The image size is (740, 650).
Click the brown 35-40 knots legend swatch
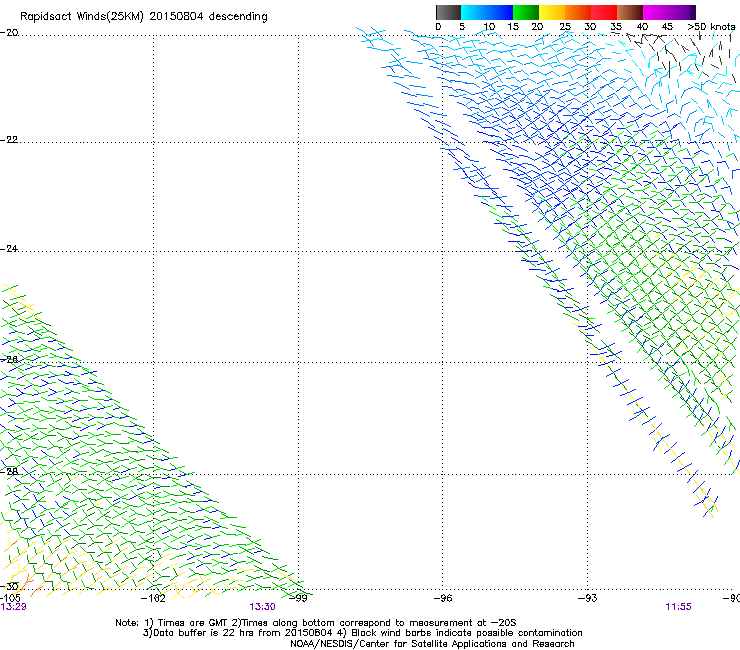coord(630,12)
